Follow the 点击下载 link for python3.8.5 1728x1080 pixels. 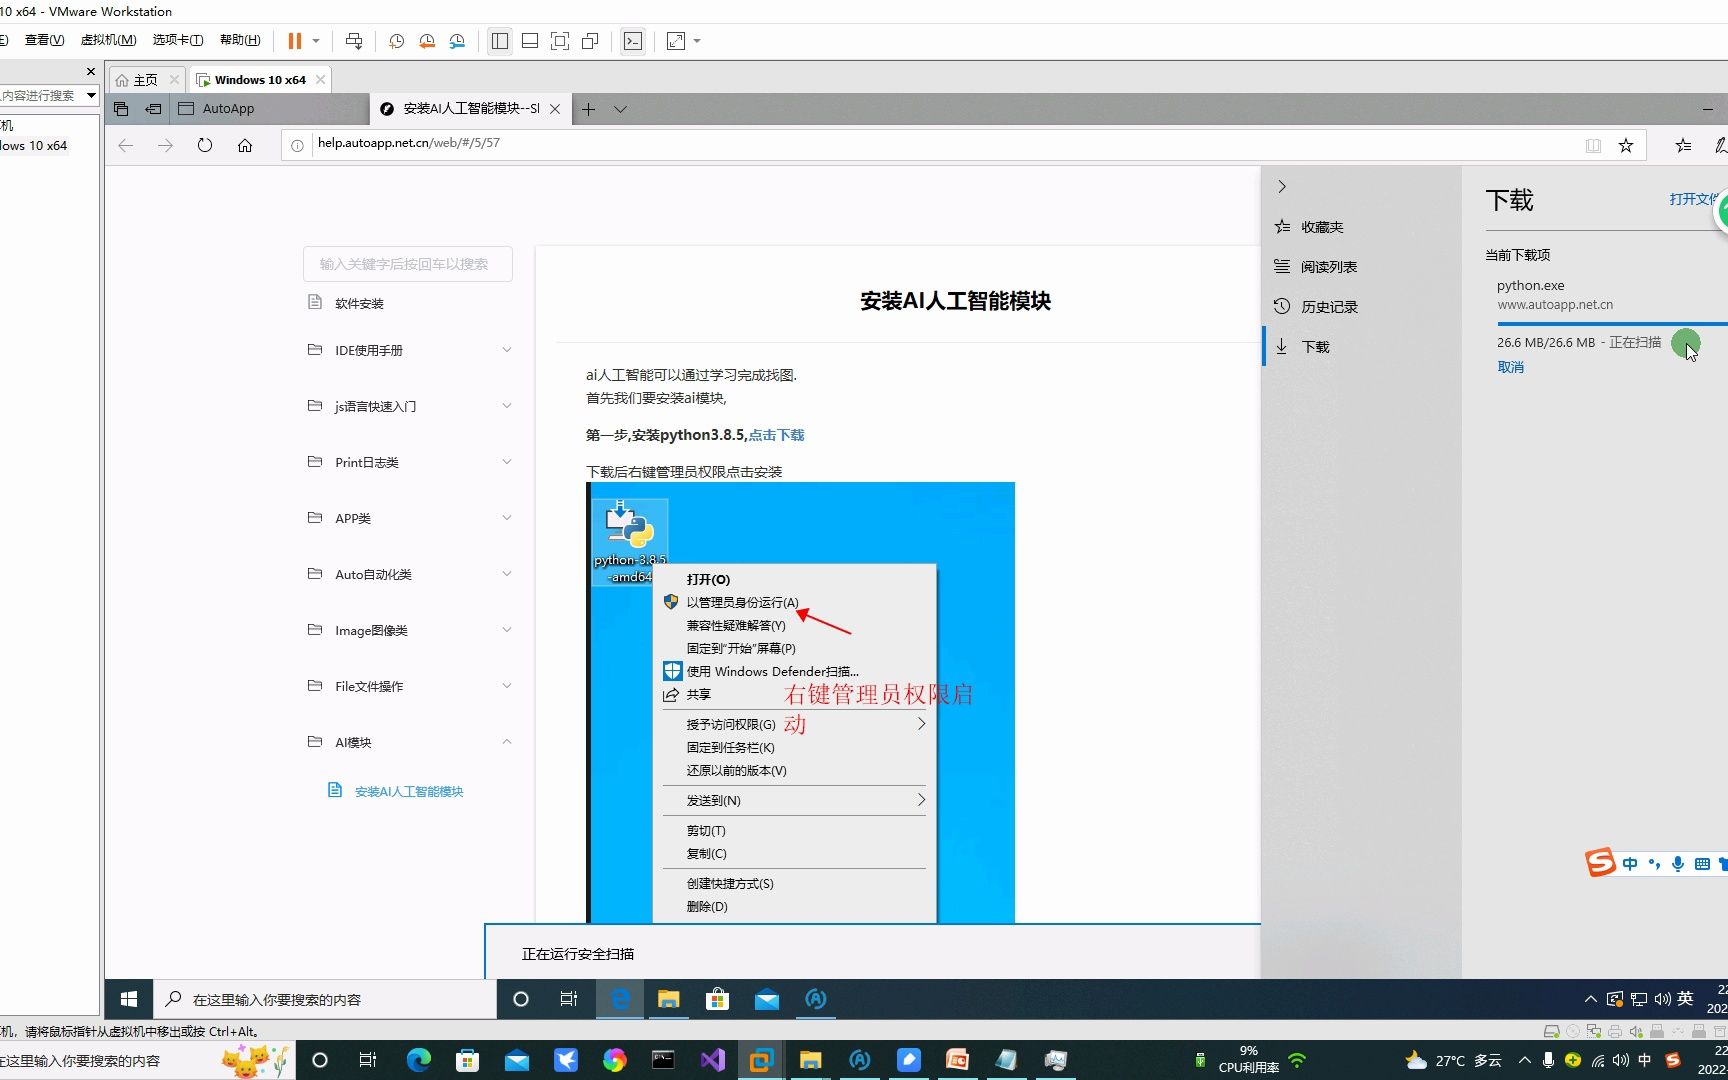pos(776,434)
